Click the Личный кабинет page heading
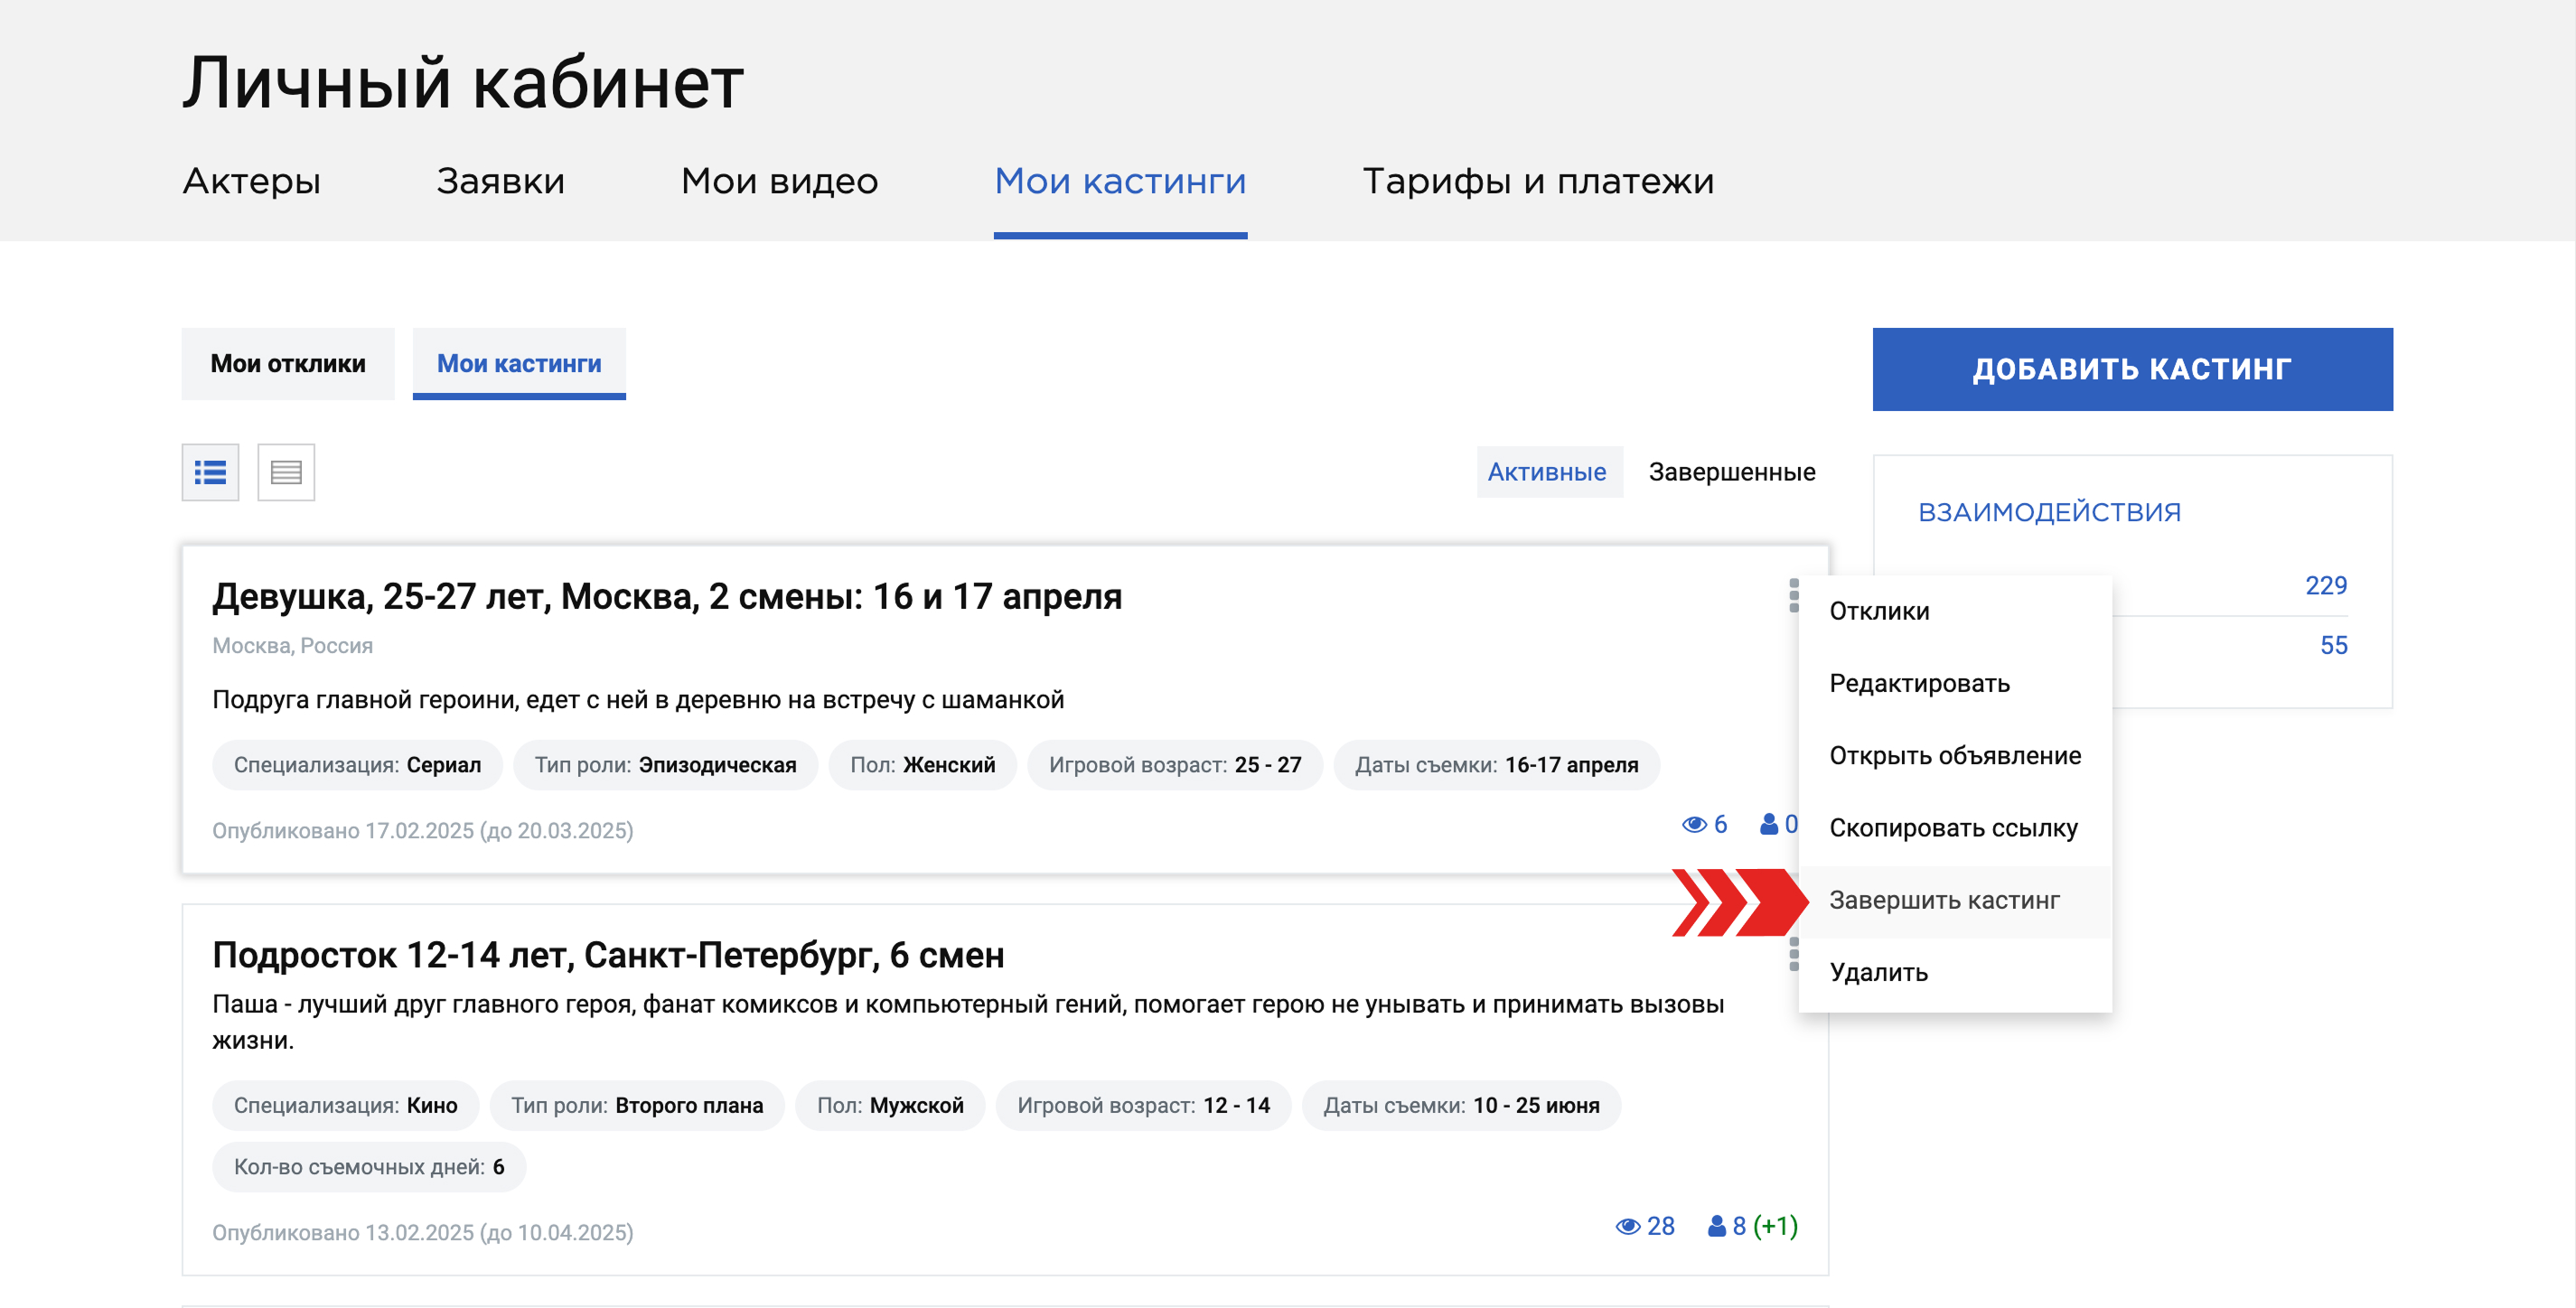Image resolution: width=2576 pixels, height=1308 pixels. (463, 82)
